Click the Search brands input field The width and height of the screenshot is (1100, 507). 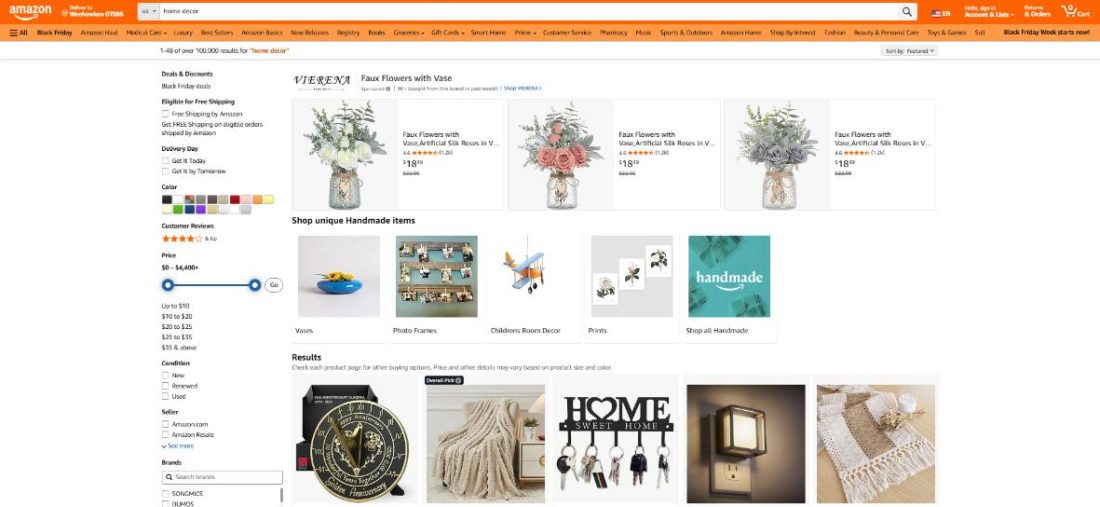[x=222, y=477]
